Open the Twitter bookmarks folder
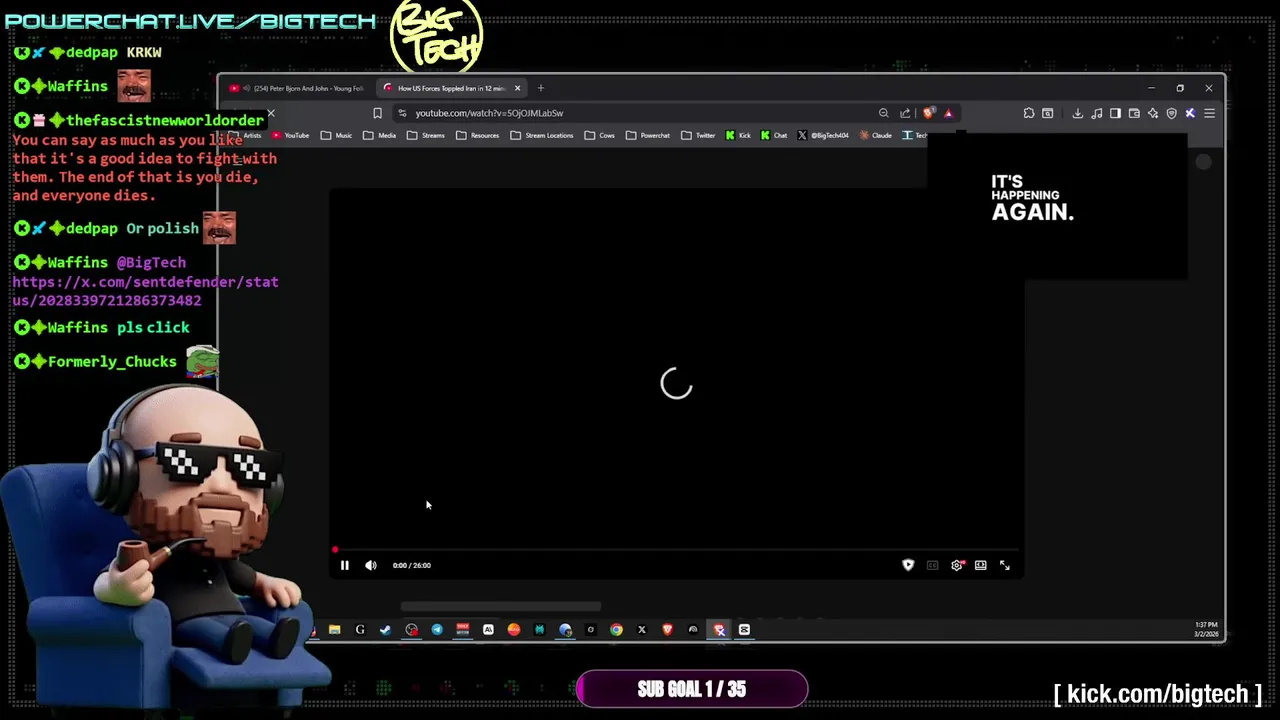1280x720 pixels. click(x=698, y=135)
